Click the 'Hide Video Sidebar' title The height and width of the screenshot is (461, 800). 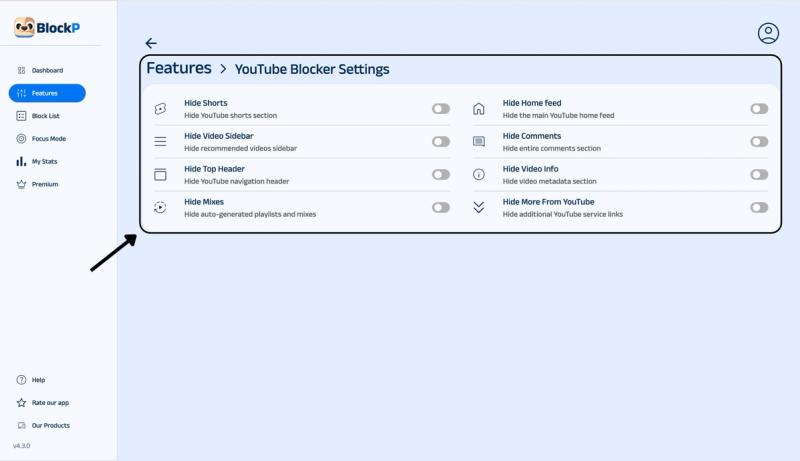click(218, 136)
